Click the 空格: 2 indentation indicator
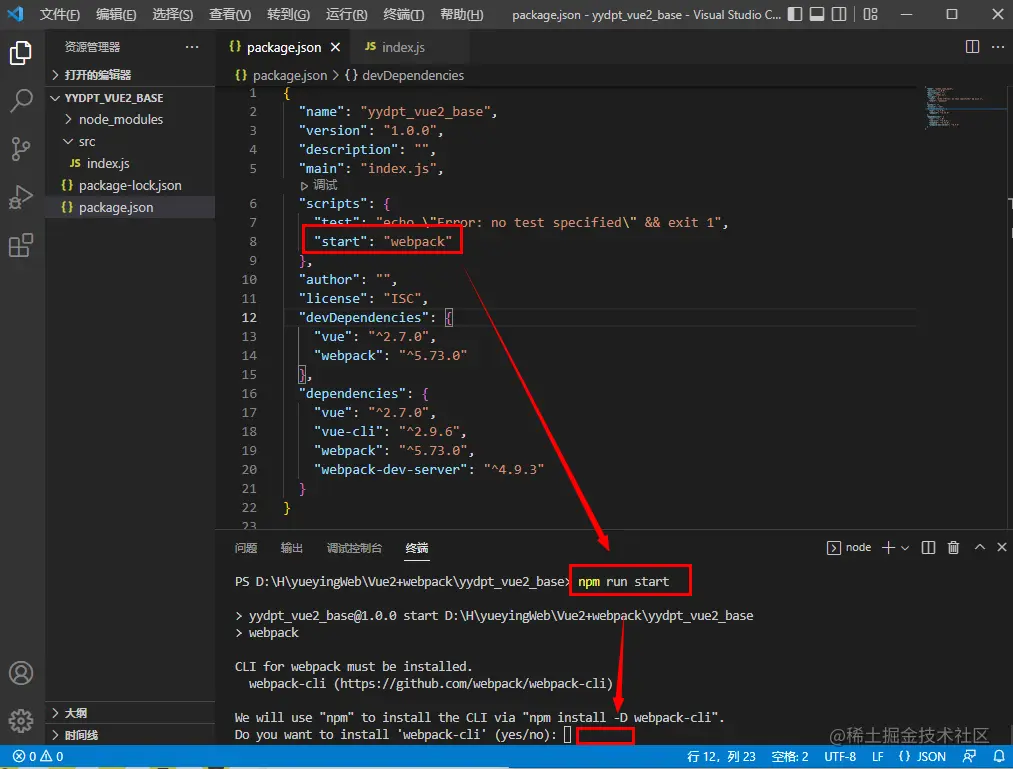The image size is (1013, 769). click(789, 756)
